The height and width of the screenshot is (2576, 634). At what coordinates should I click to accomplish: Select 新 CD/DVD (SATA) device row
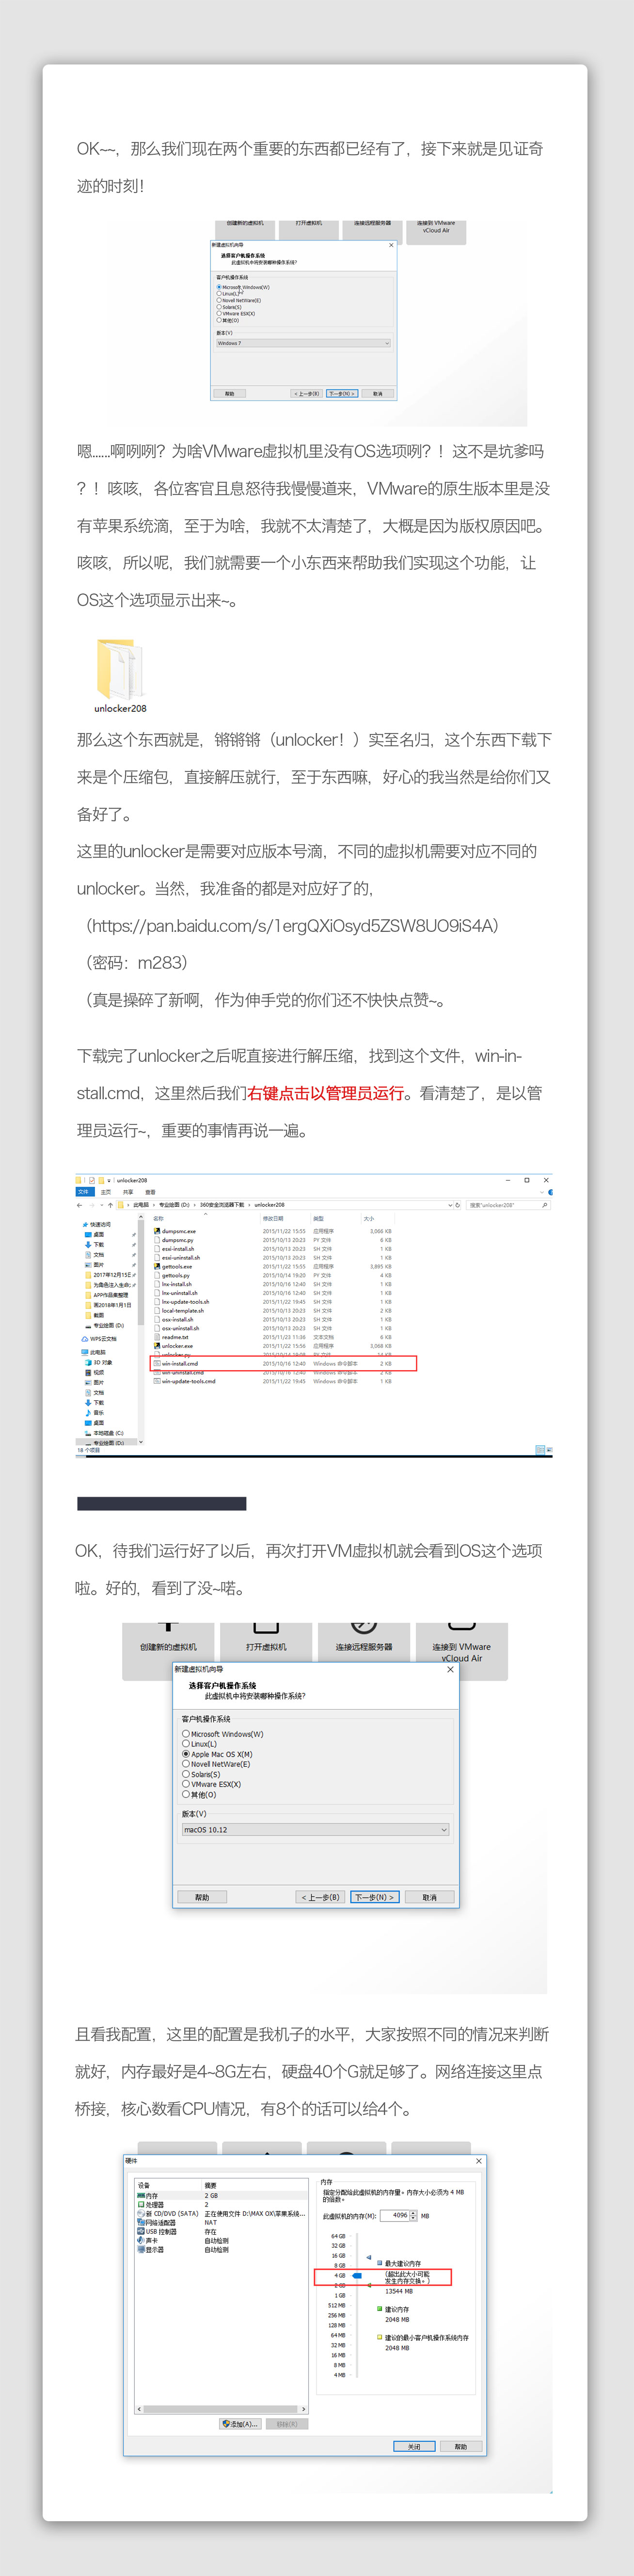point(220,2213)
